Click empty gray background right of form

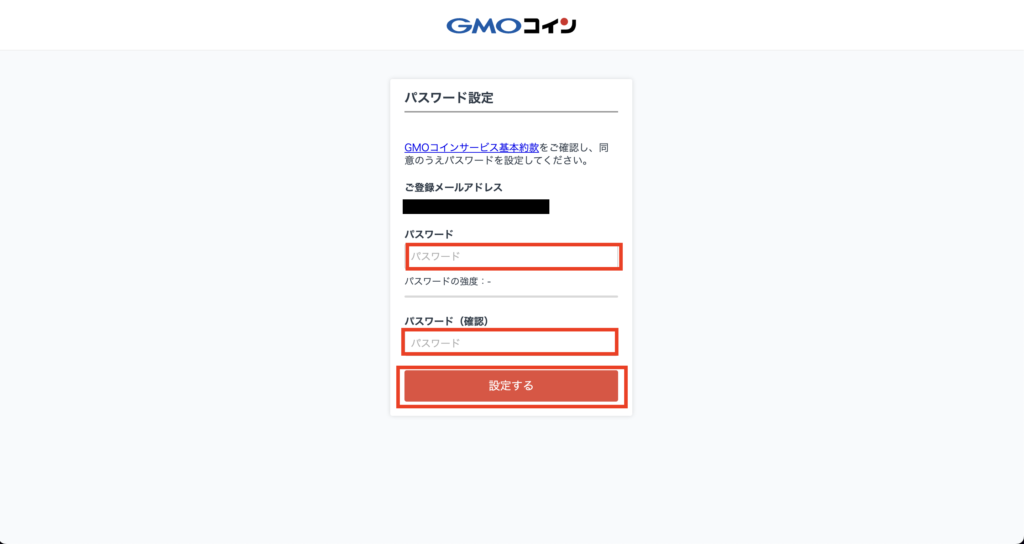click(x=823, y=261)
